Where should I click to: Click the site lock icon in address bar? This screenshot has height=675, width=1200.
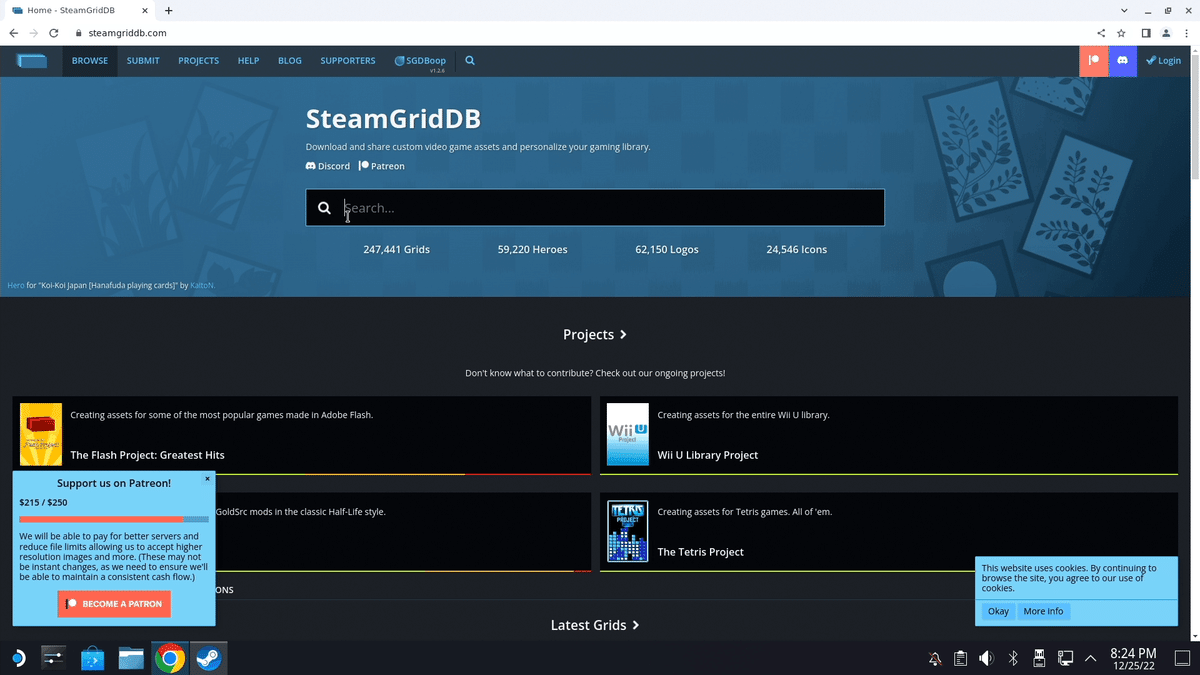pos(78,33)
